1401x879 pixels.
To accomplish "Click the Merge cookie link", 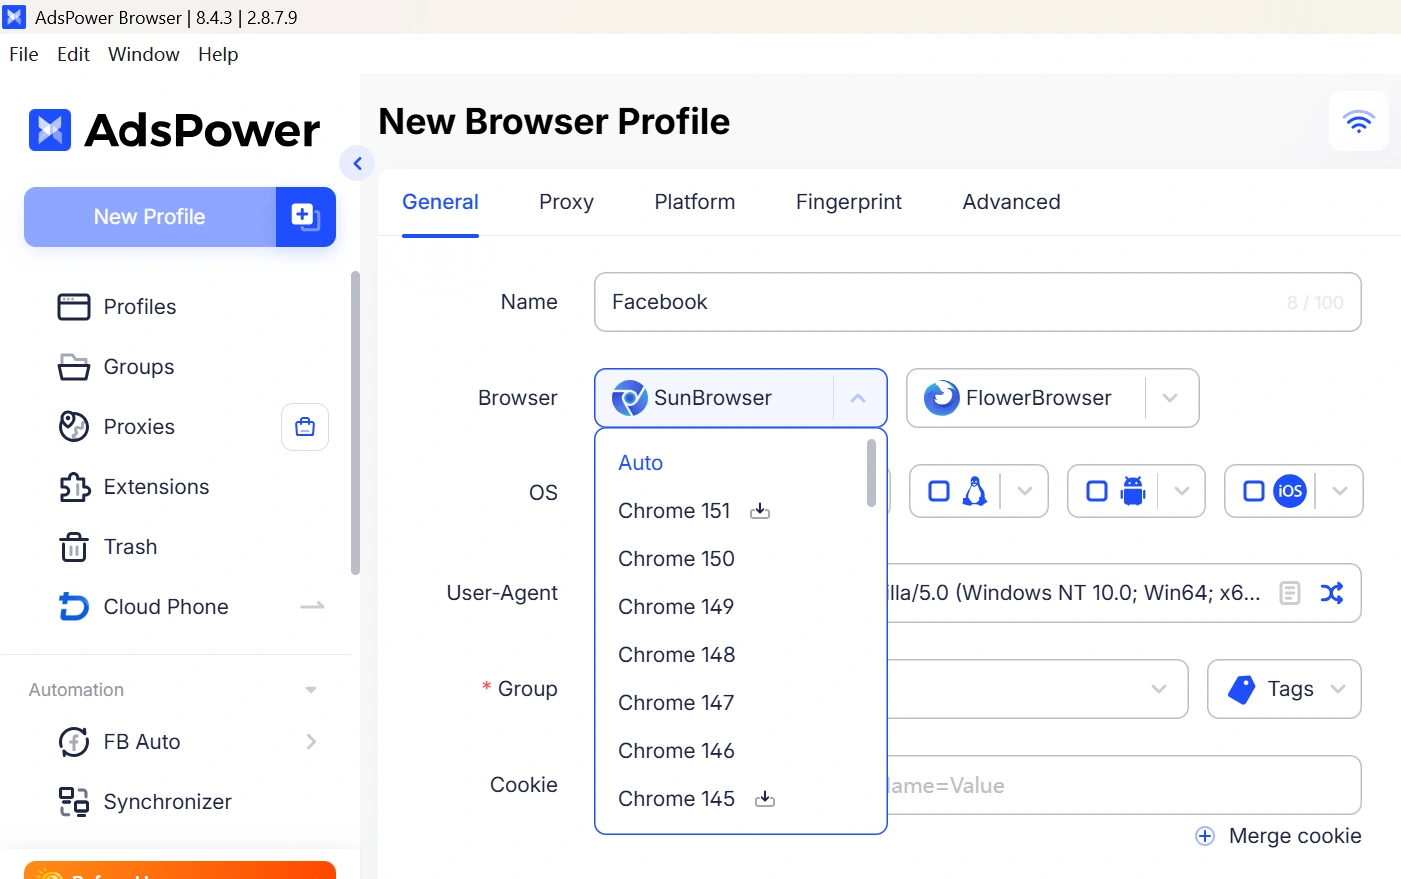I will pyautogui.click(x=1295, y=836).
